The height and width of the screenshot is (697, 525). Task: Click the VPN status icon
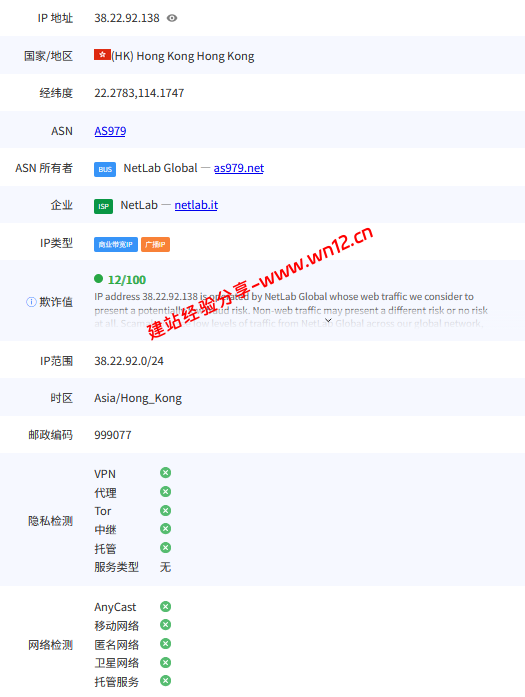pos(165,473)
